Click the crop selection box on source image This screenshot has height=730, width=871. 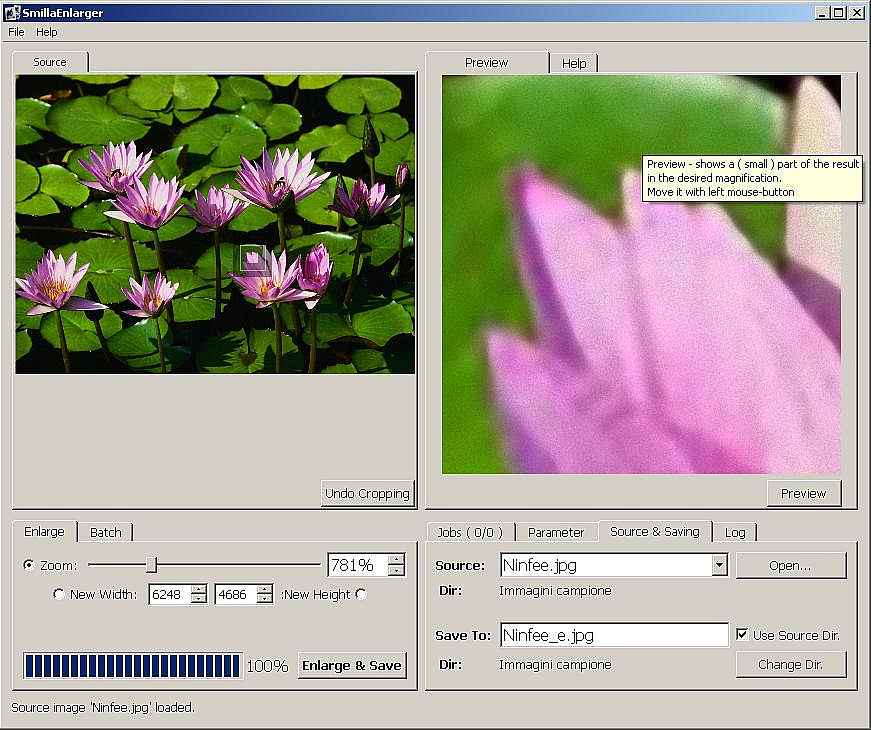pyautogui.click(x=252, y=260)
